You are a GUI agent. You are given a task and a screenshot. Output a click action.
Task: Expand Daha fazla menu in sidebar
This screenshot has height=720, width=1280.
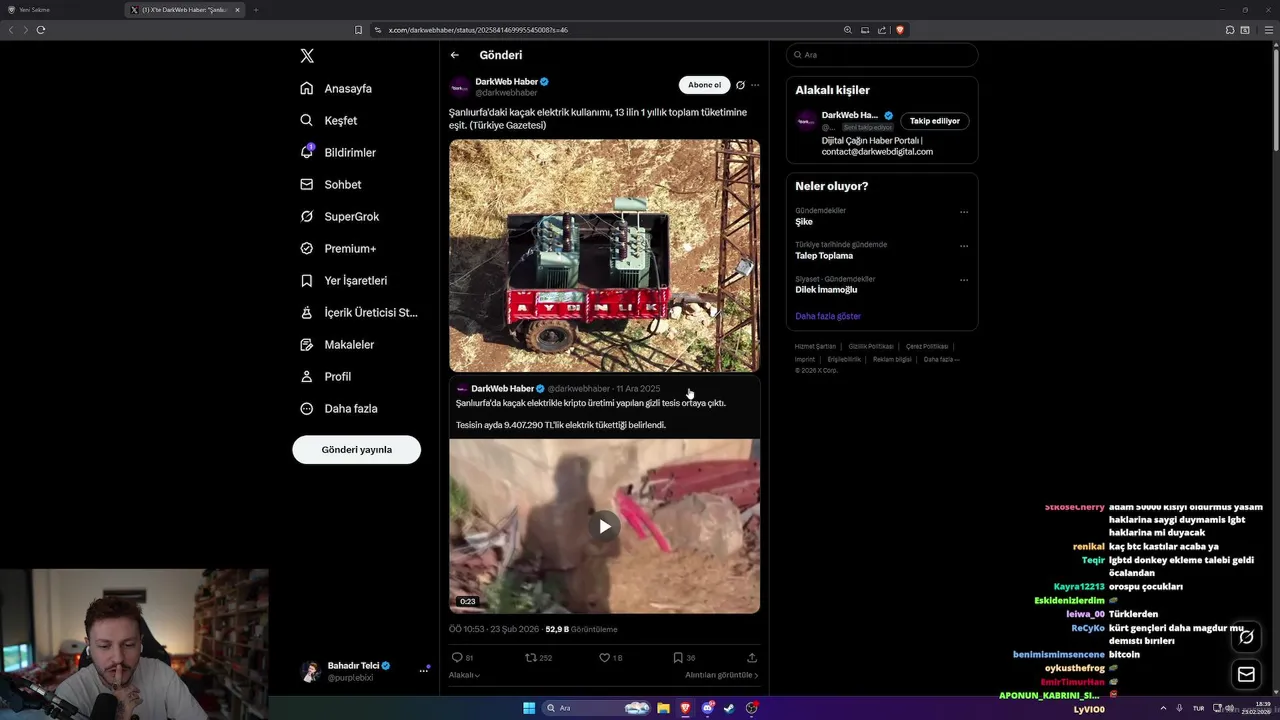click(338, 408)
